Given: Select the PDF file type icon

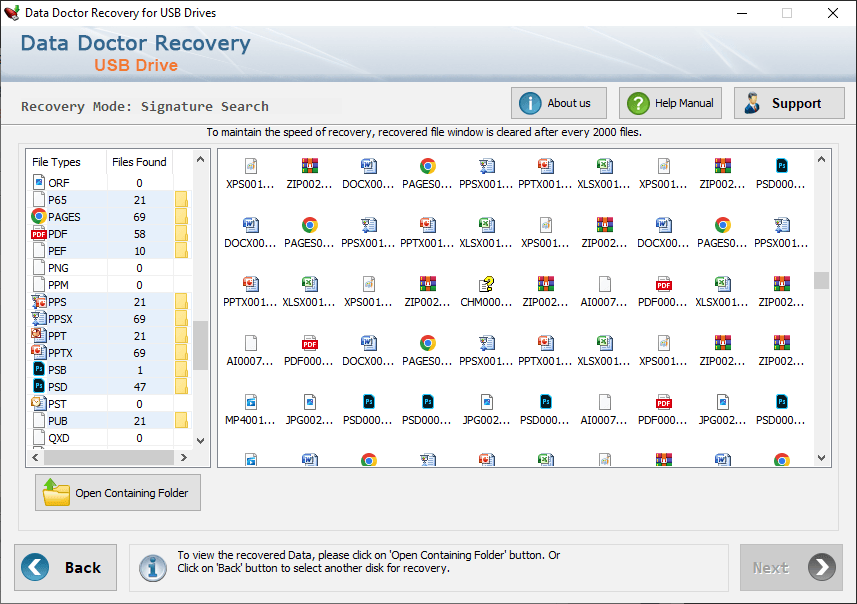Looking at the screenshot, I should pos(38,234).
